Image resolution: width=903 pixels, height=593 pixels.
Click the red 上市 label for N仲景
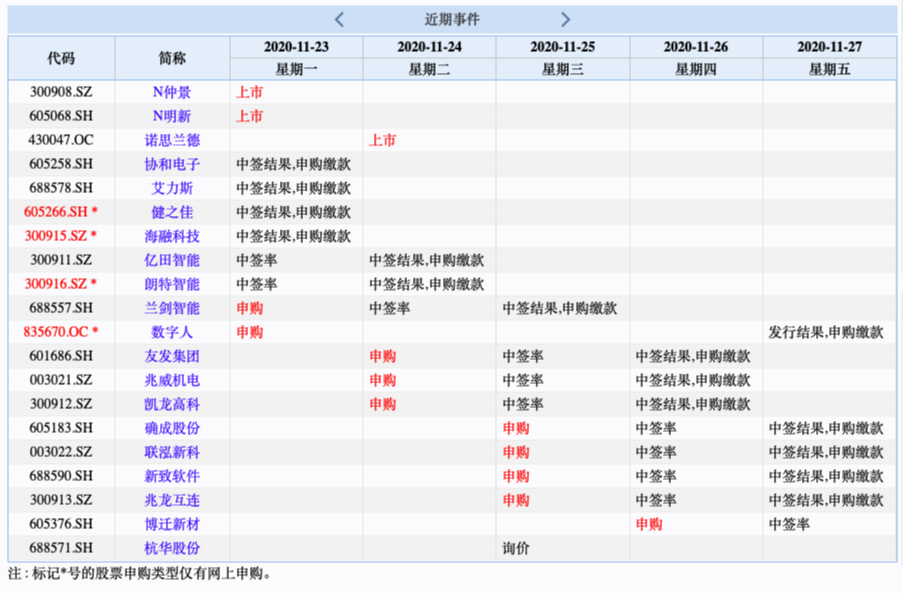coord(250,92)
